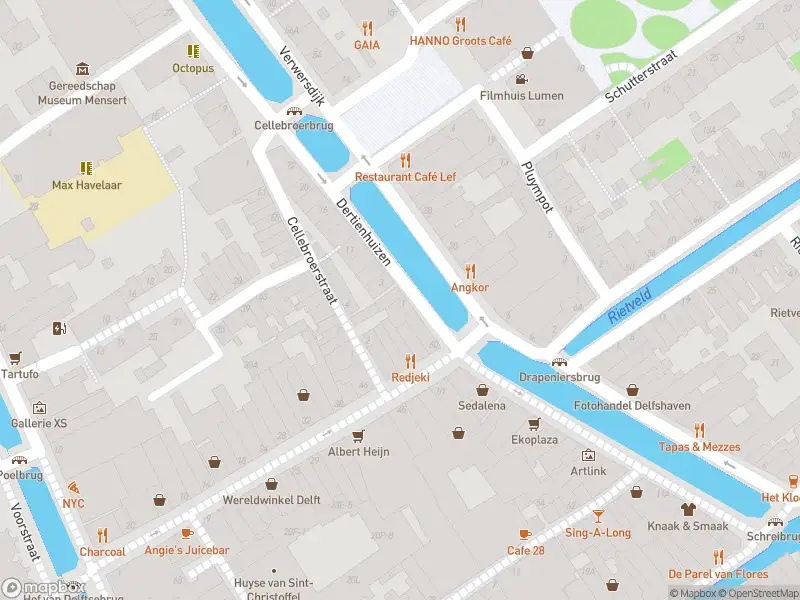Select the Sing-A-Long cocktail bar icon
This screenshot has height=600, width=800.
(x=598, y=516)
